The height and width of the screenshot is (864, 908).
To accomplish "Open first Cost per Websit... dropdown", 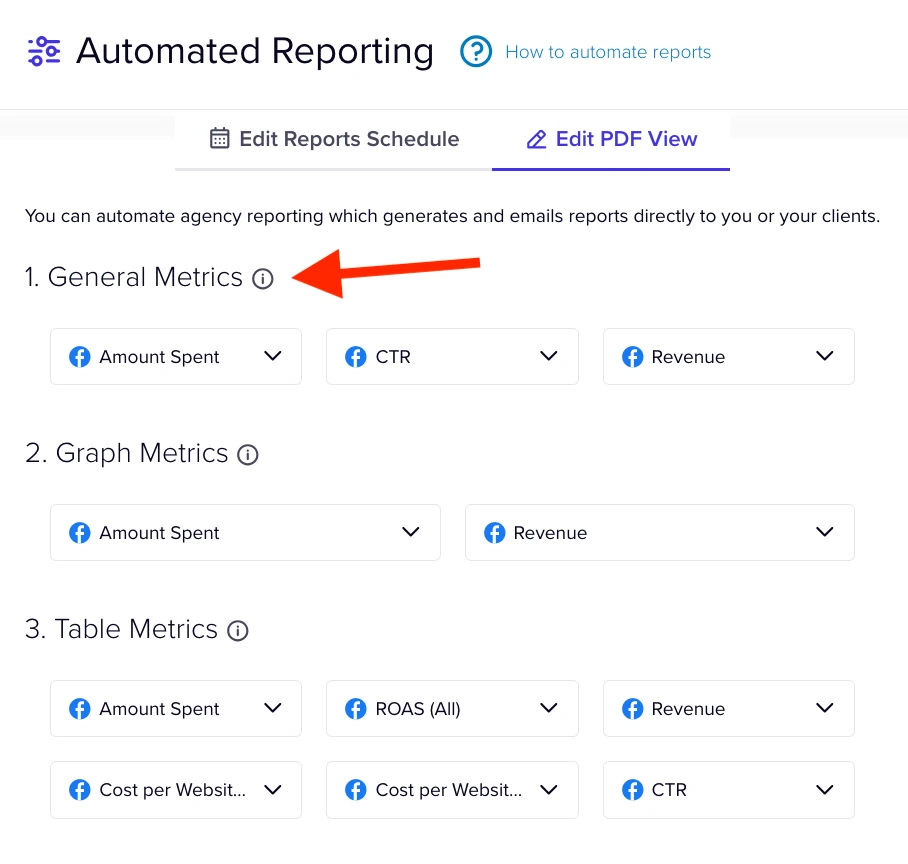I will coord(176,790).
